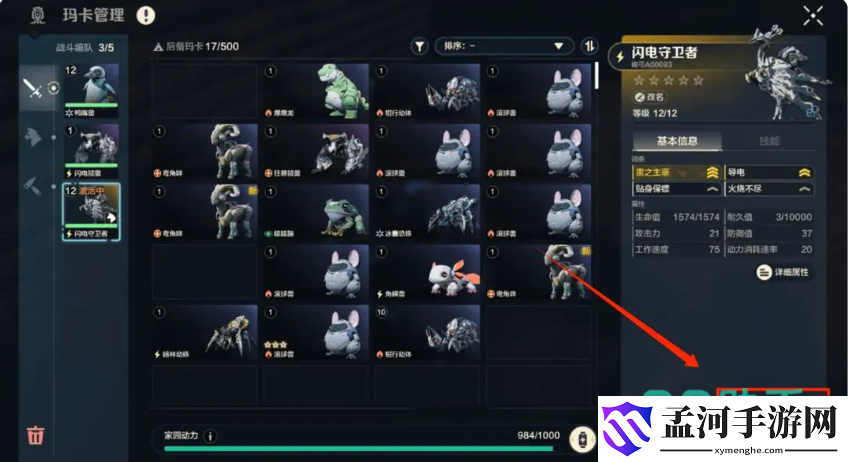This screenshot has height=462, width=848.
Task: Expand the 雷之主宰 trait entry
Action: [x=677, y=173]
